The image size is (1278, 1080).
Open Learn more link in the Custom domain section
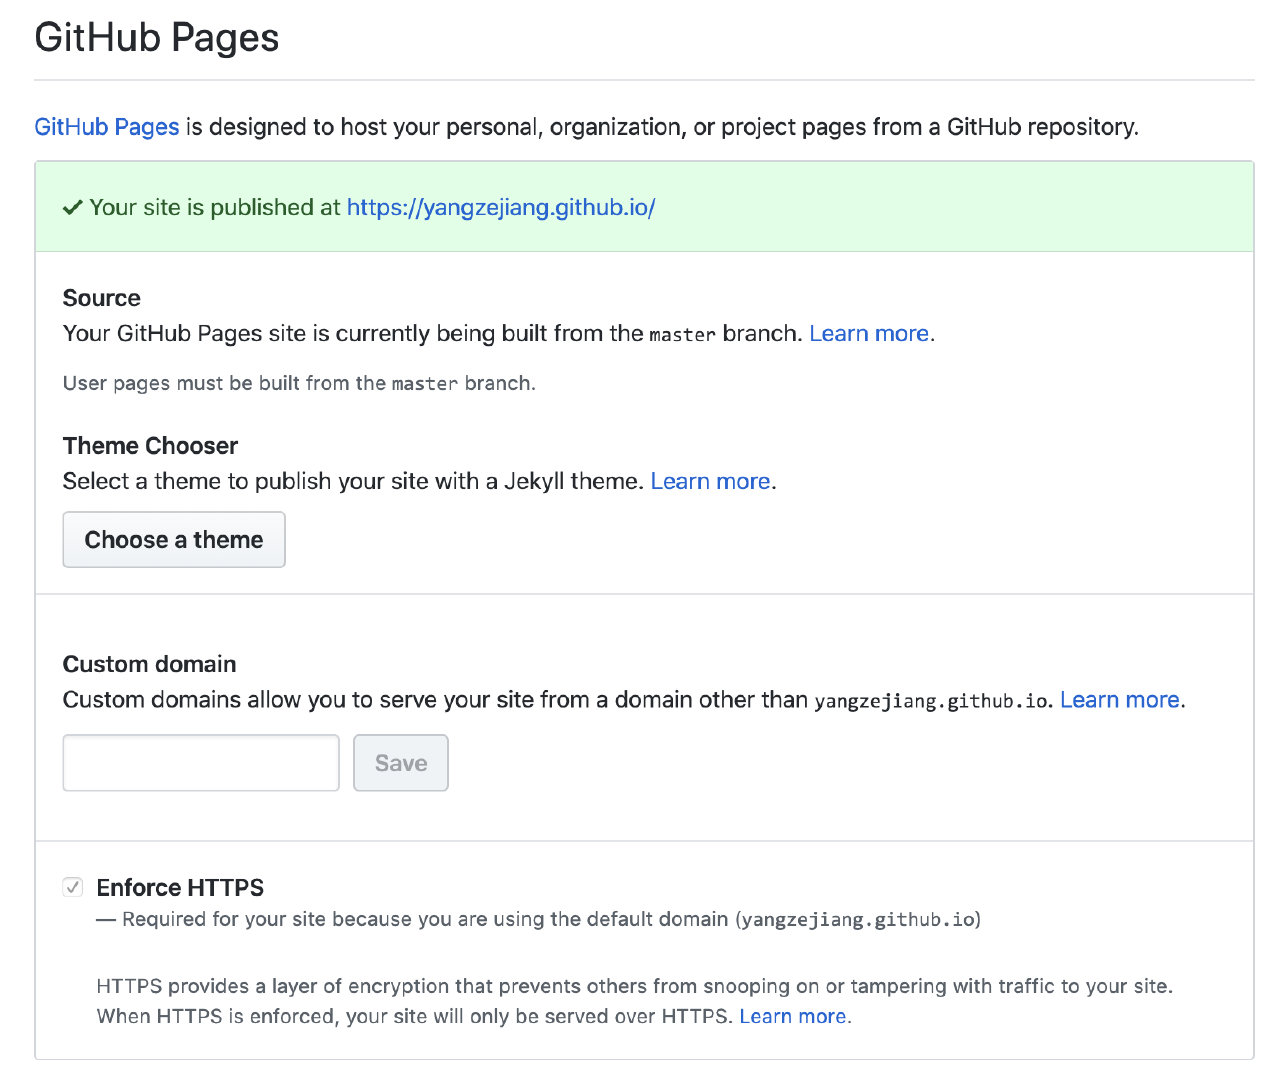click(1120, 700)
